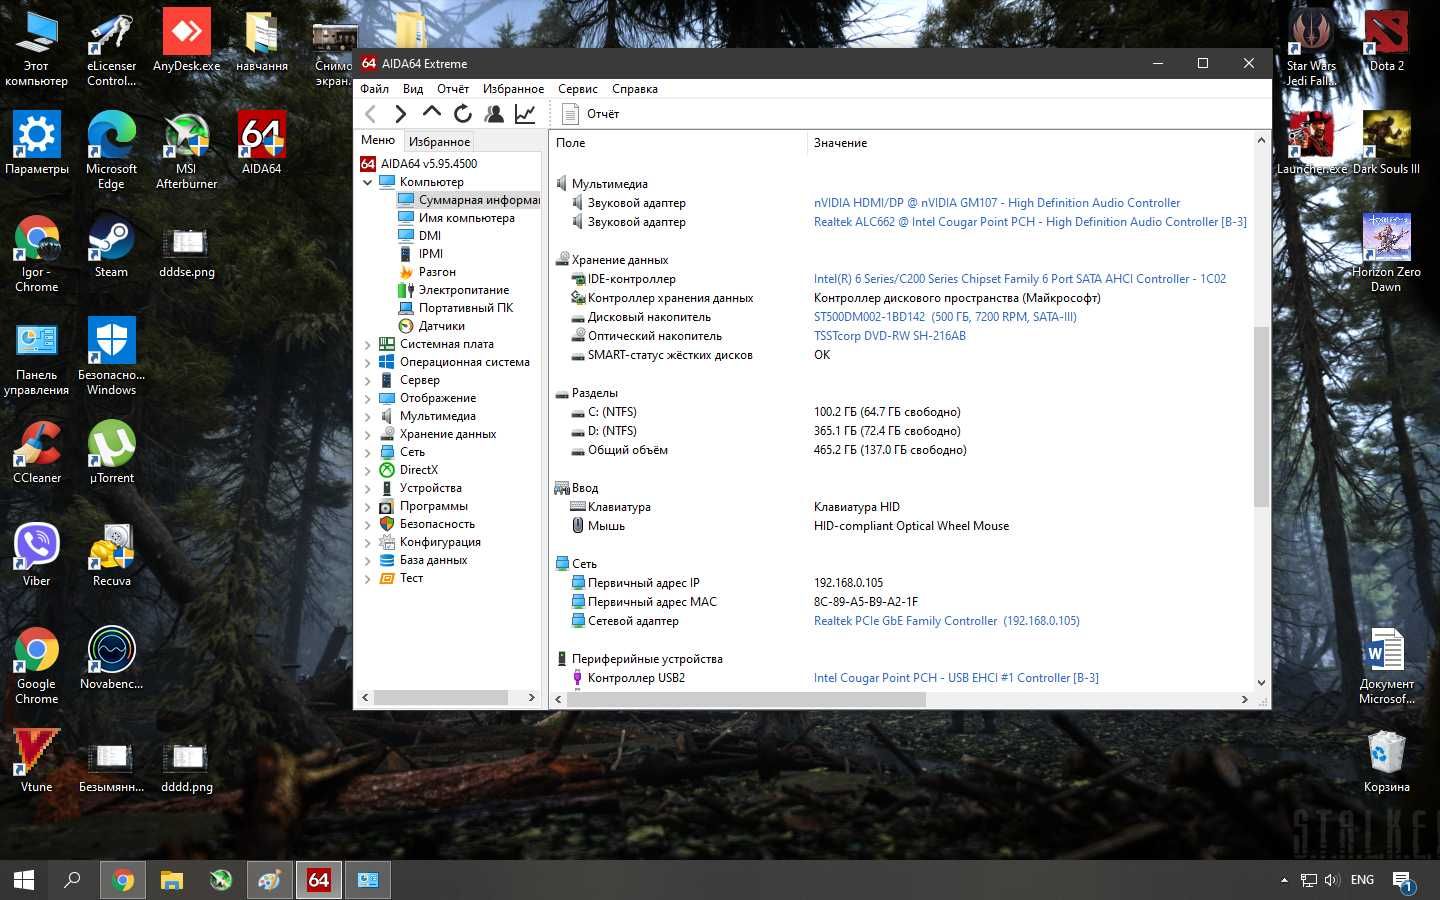Open the MSI Afterburner desktop icon
The width and height of the screenshot is (1440, 900).
(x=186, y=150)
